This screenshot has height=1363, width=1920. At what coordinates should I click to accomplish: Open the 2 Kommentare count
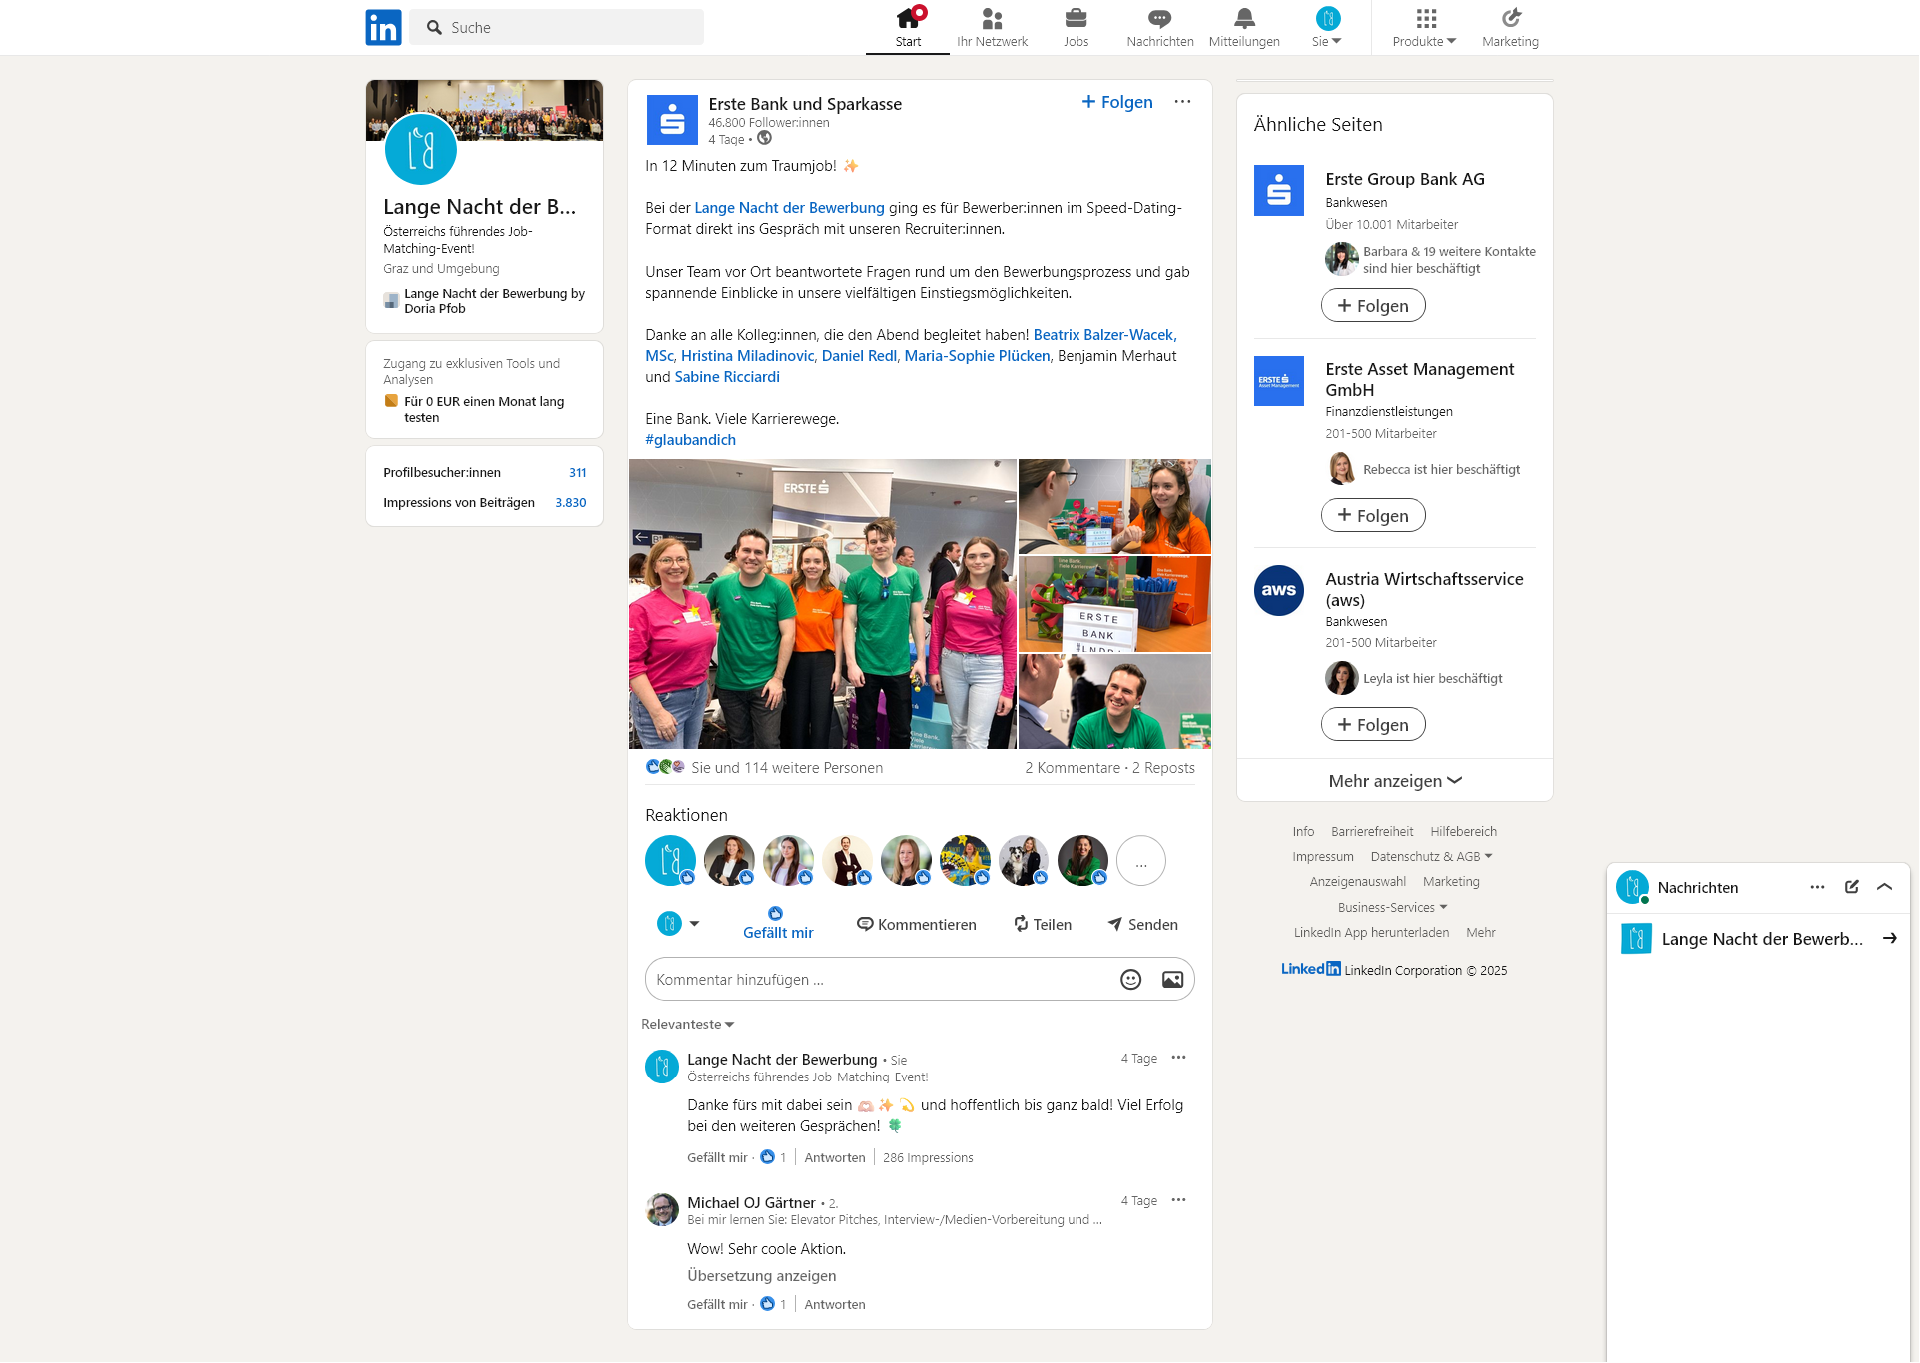tap(1072, 768)
